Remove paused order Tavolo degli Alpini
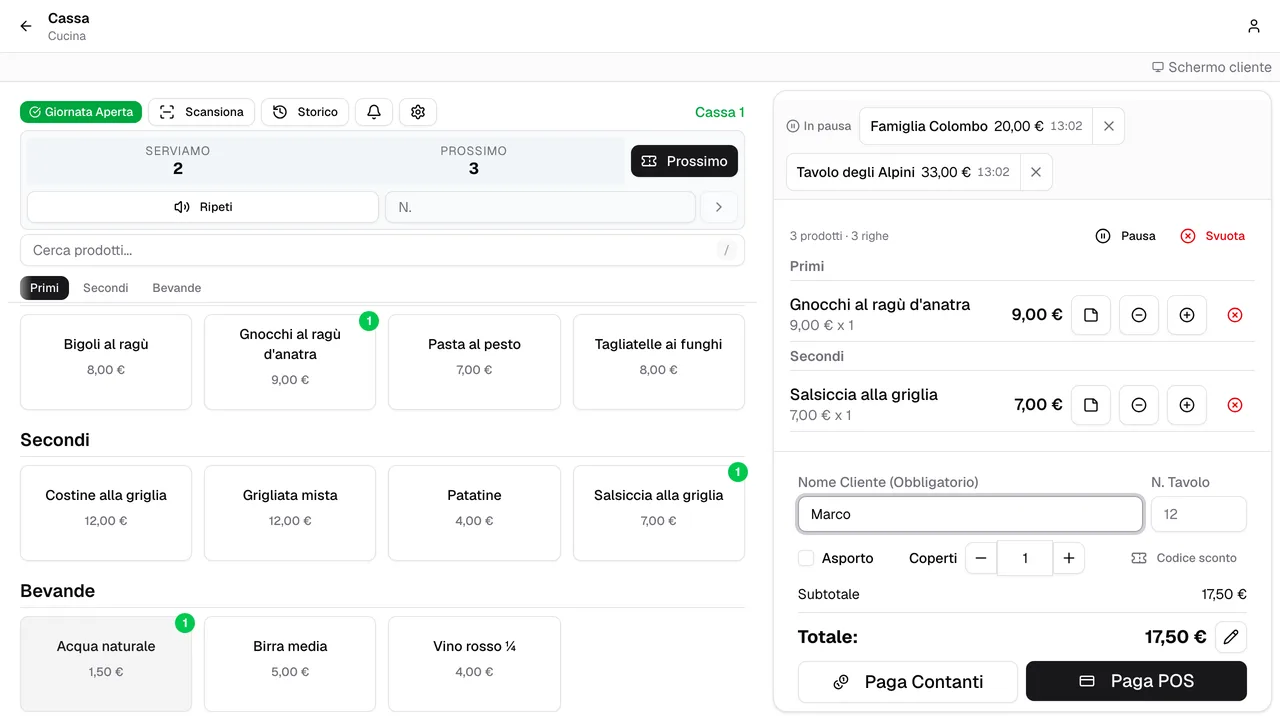This screenshot has width=1280, height=720. [1036, 172]
